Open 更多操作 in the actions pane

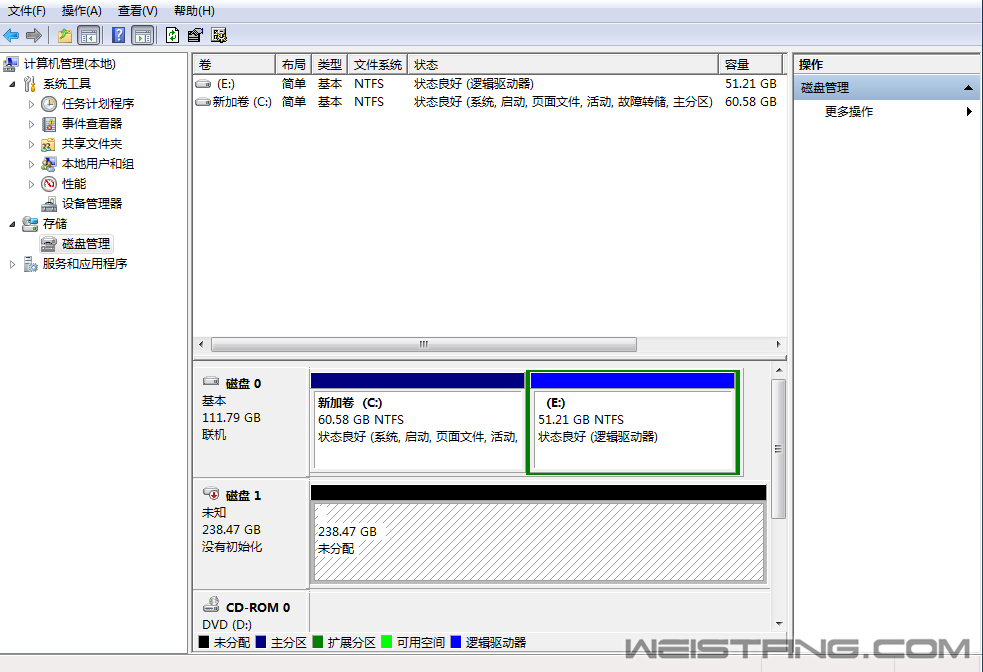849,112
